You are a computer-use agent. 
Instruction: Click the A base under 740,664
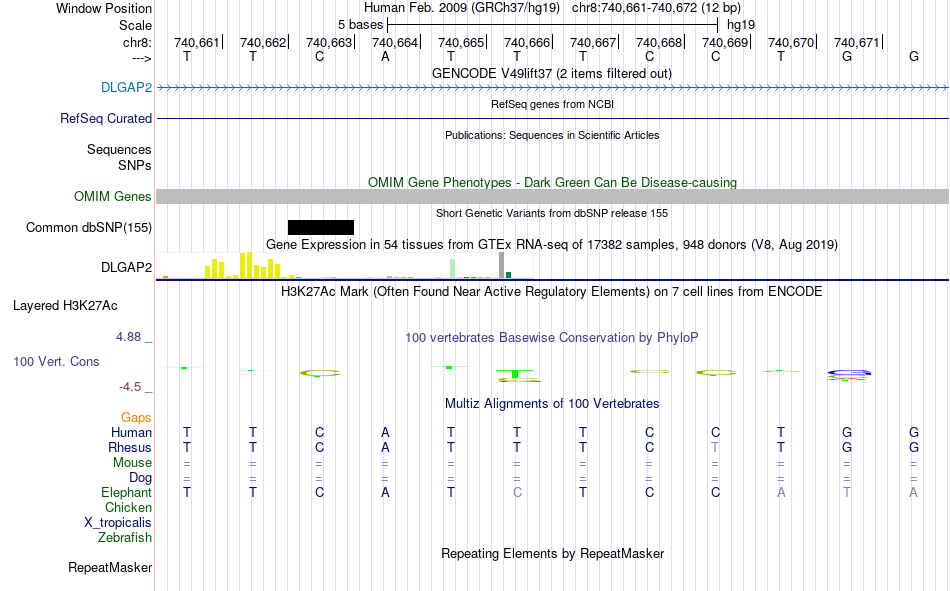click(385, 56)
